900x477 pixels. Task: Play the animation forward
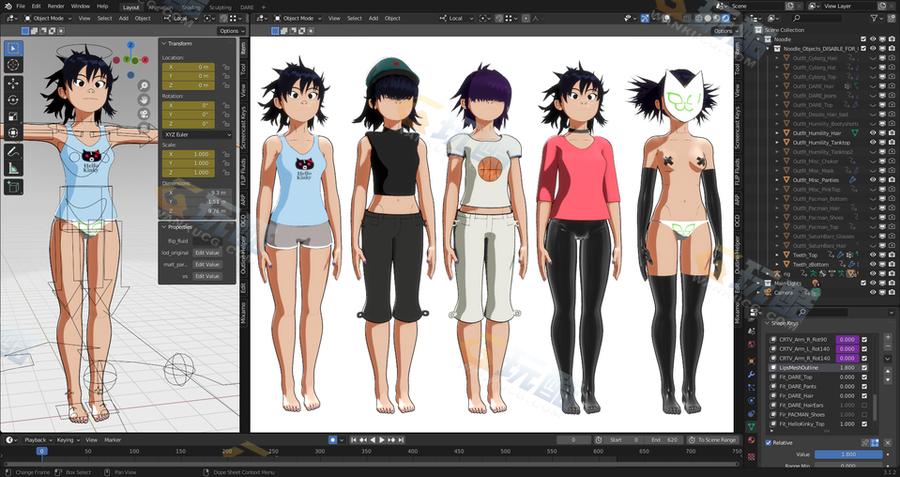(382, 440)
